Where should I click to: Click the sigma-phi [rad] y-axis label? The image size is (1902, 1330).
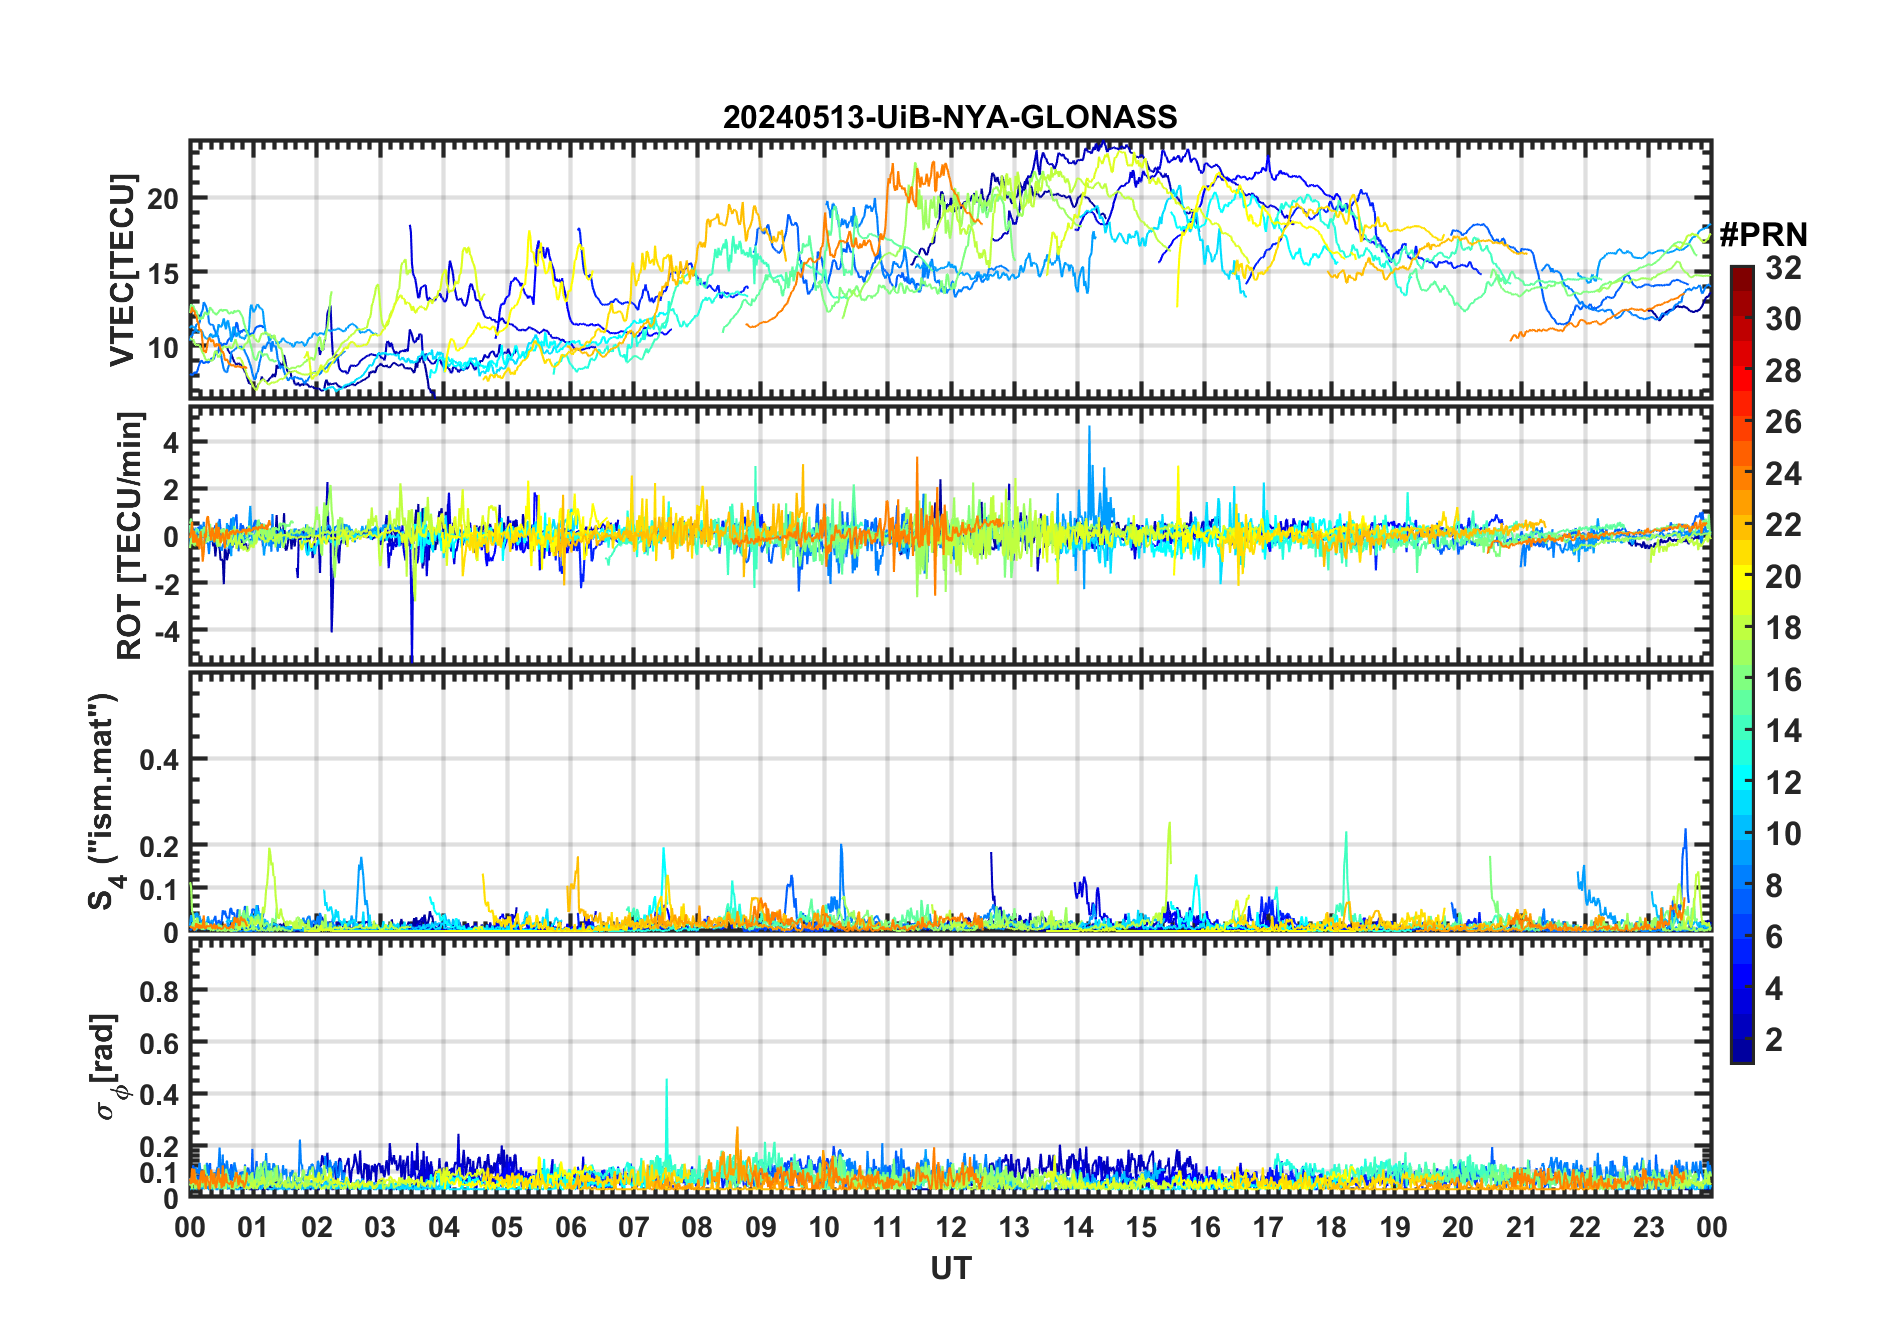coord(107,1067)
